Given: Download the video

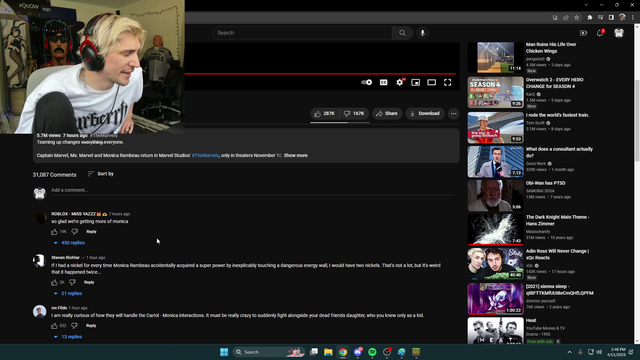Looking at the screenshot, I should pos(425,113).
